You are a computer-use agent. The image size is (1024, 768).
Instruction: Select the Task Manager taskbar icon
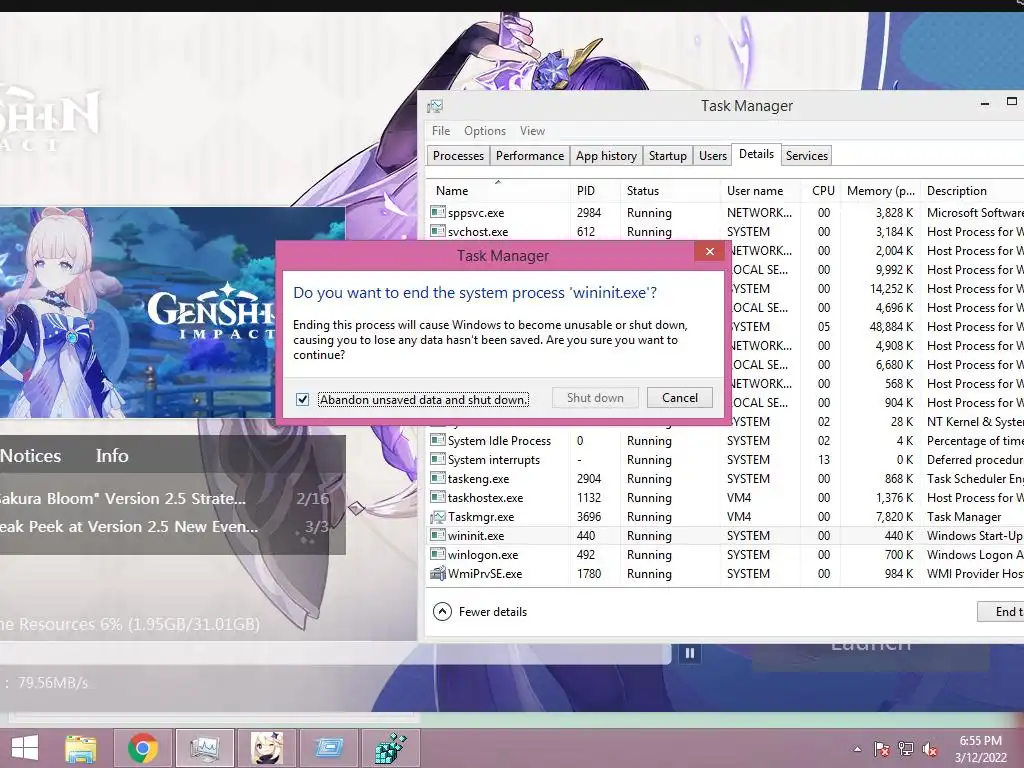[205, 748]
